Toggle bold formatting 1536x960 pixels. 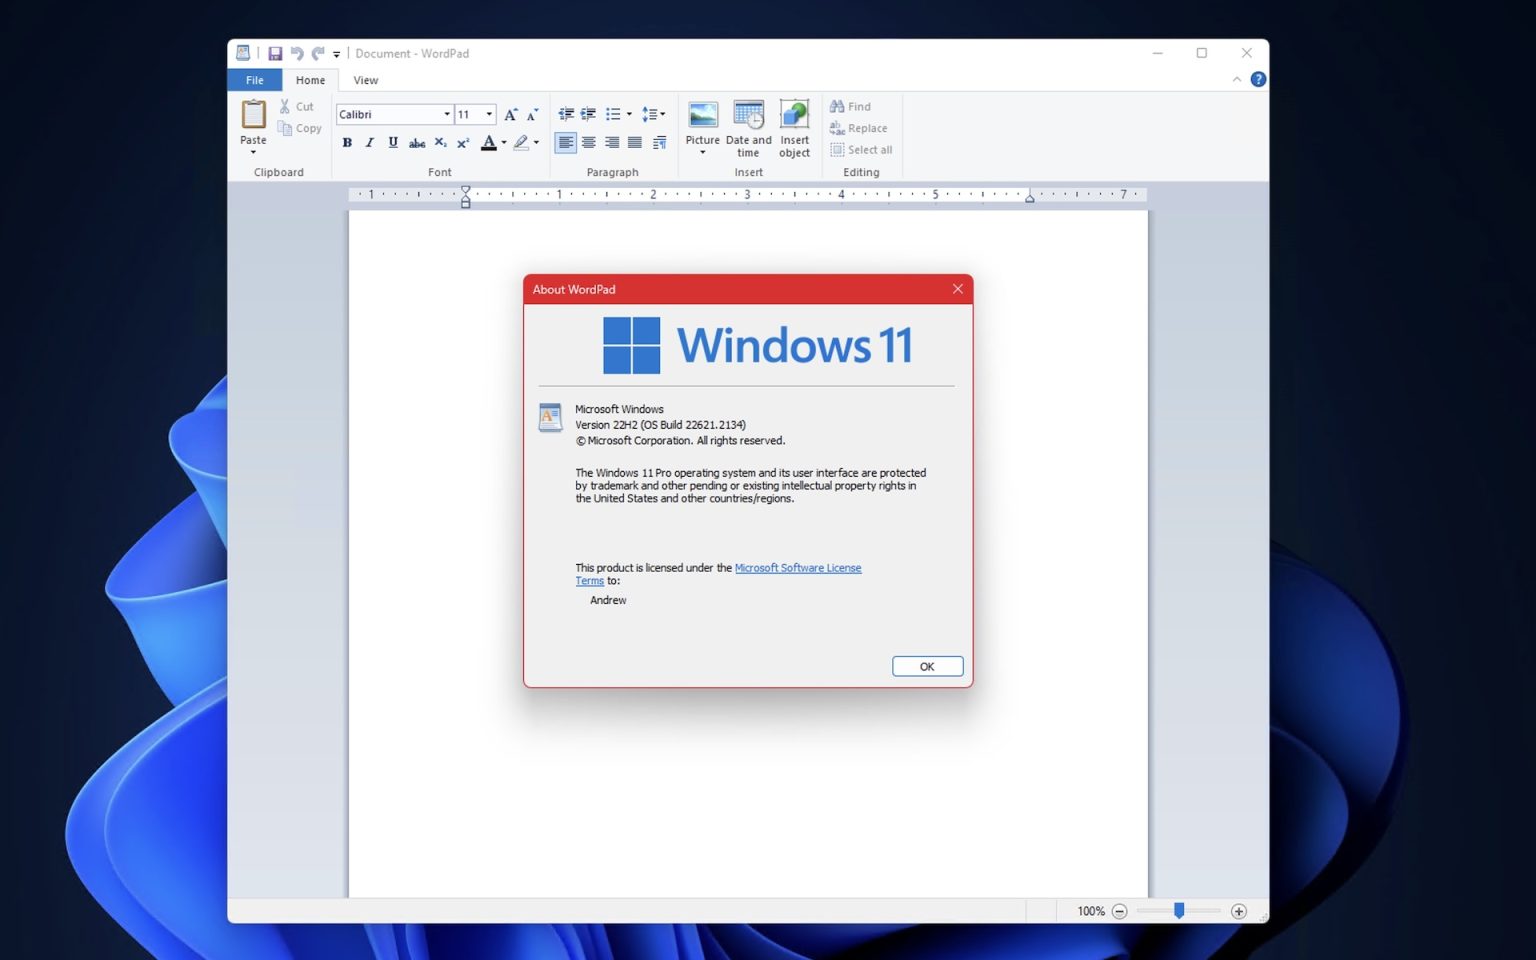point(346,143)
